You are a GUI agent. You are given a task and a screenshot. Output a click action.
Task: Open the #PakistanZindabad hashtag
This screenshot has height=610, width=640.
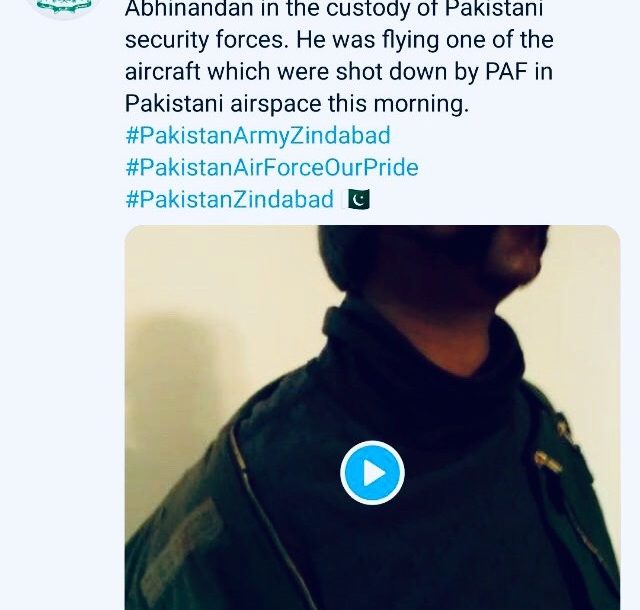point(230,199)
